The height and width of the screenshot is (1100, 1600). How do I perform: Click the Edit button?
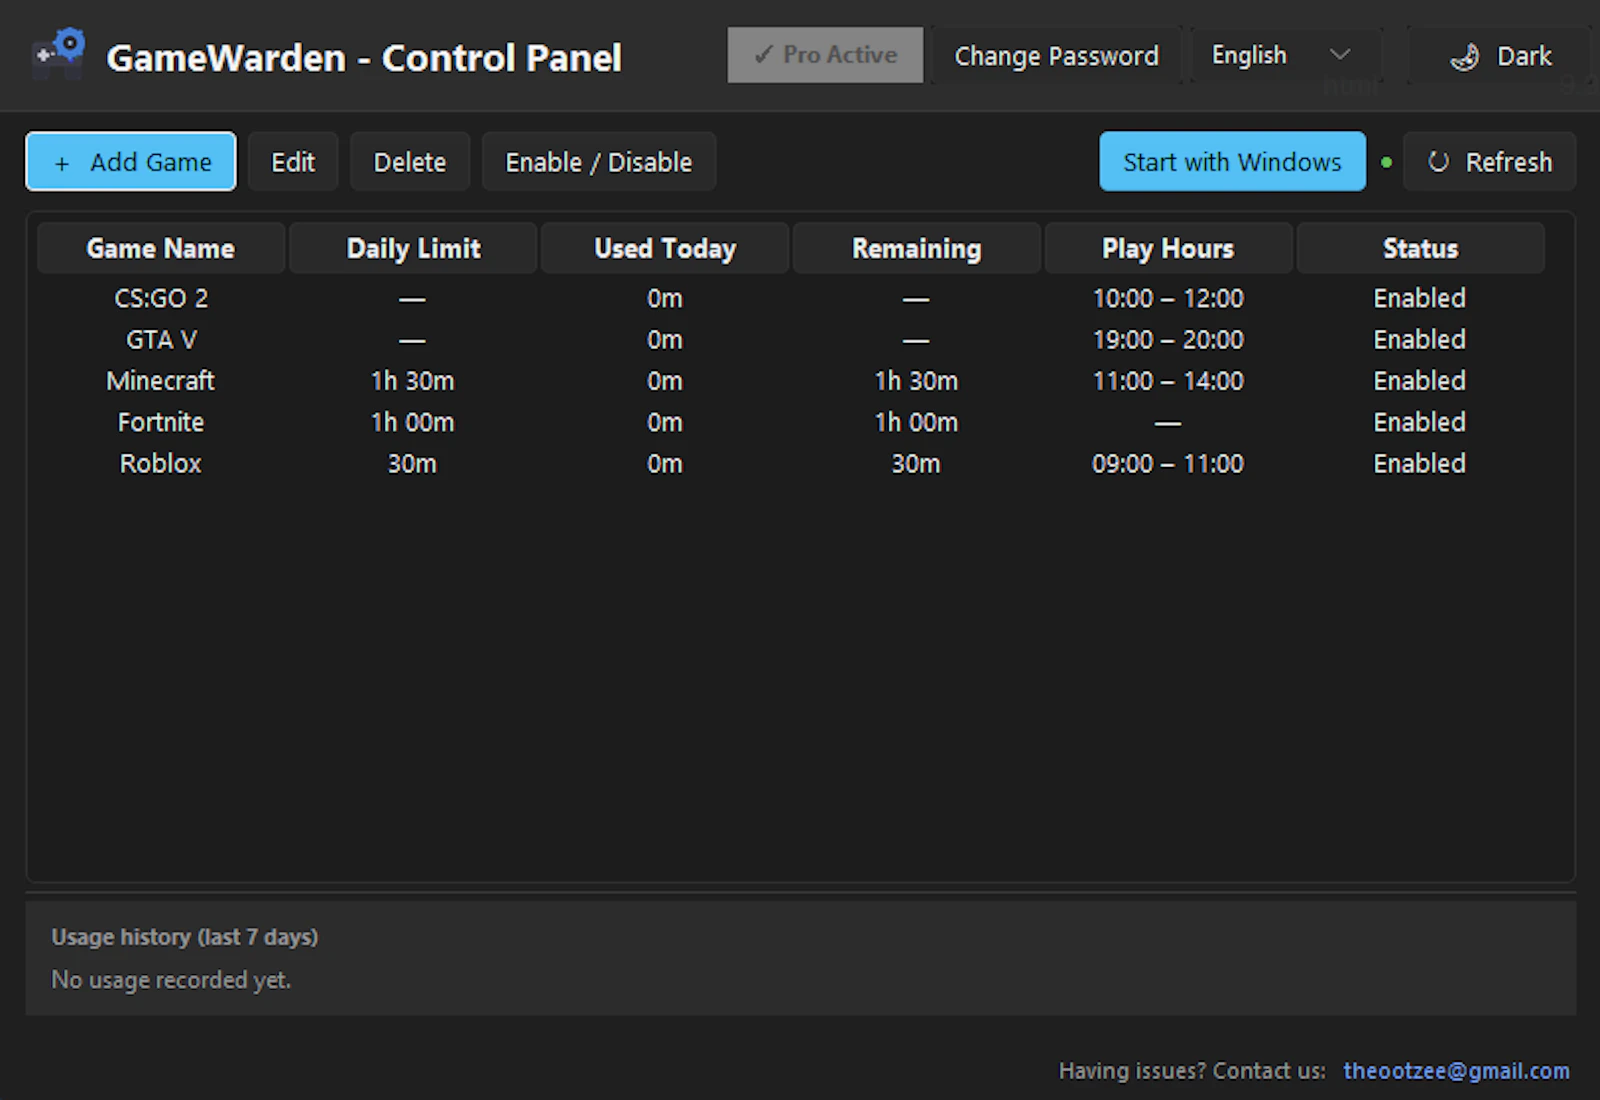[293, 162]
